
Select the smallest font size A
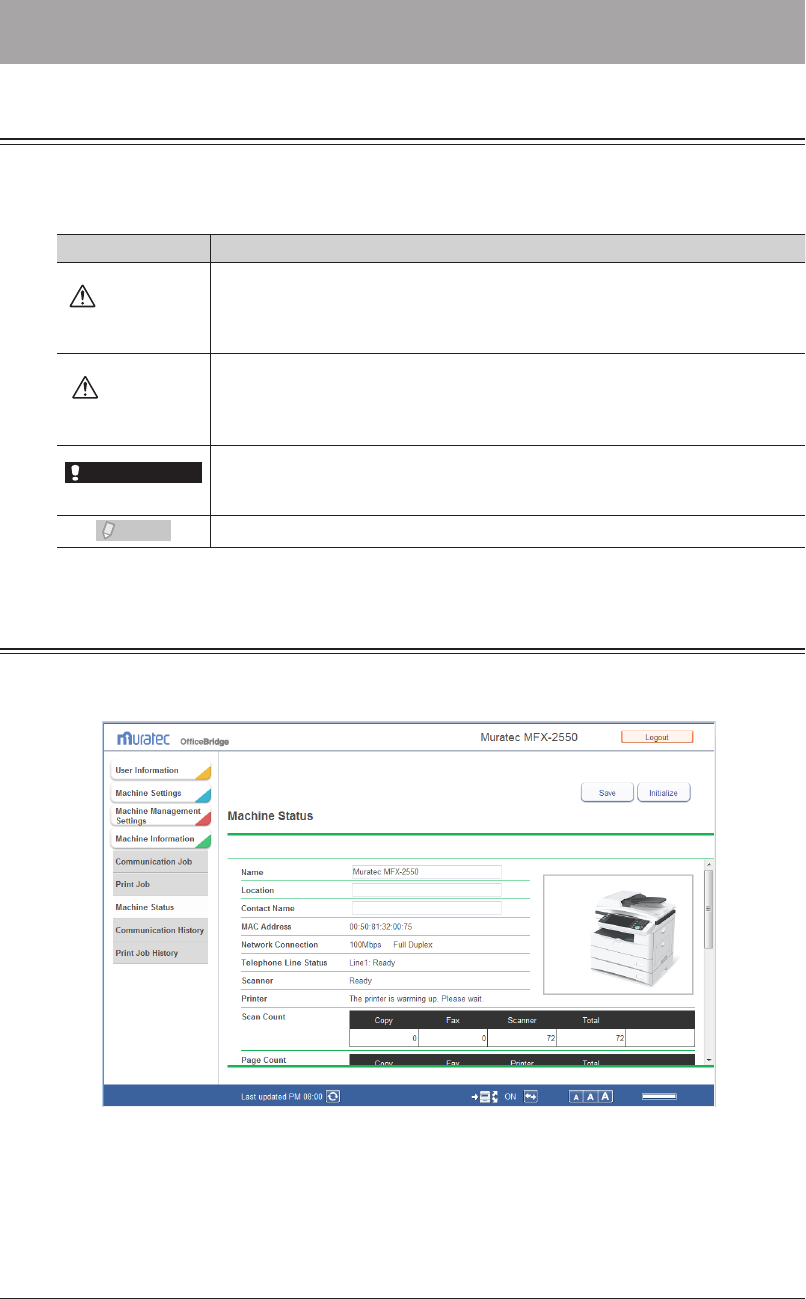pos(576,1096)
